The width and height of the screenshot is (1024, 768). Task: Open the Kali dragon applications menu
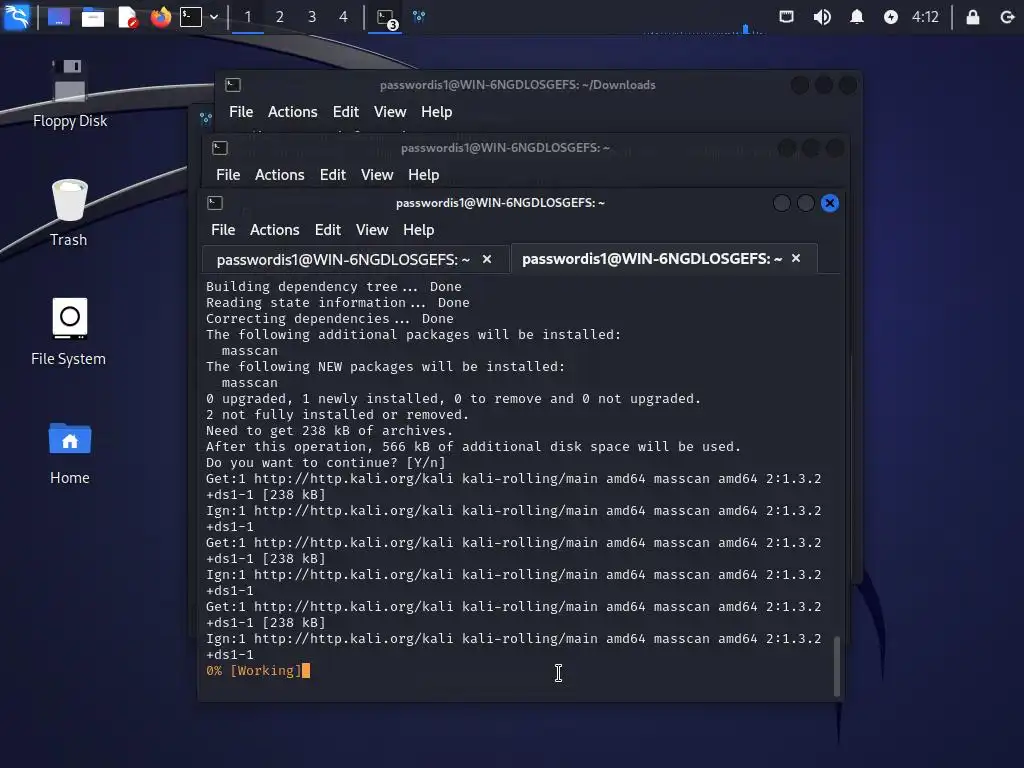17,16
